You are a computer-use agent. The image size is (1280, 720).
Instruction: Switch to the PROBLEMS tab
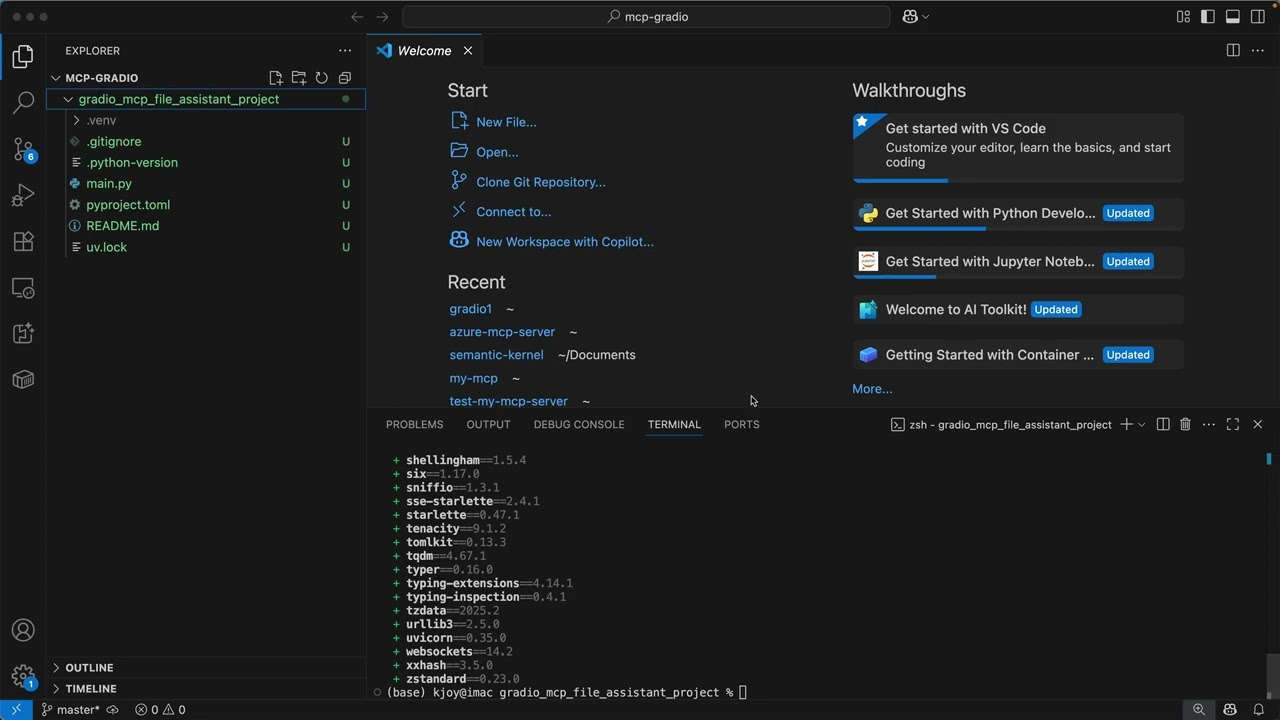point(414,424)
